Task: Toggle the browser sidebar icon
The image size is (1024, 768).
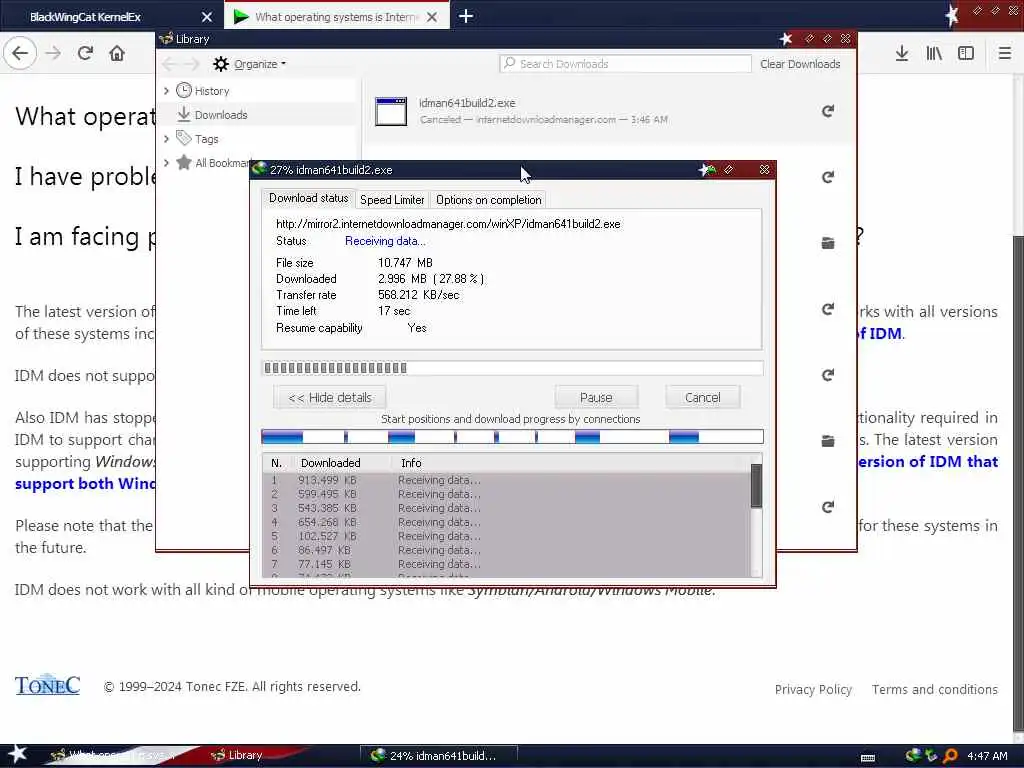Action: pyautogui.click(x=966, y=54)
